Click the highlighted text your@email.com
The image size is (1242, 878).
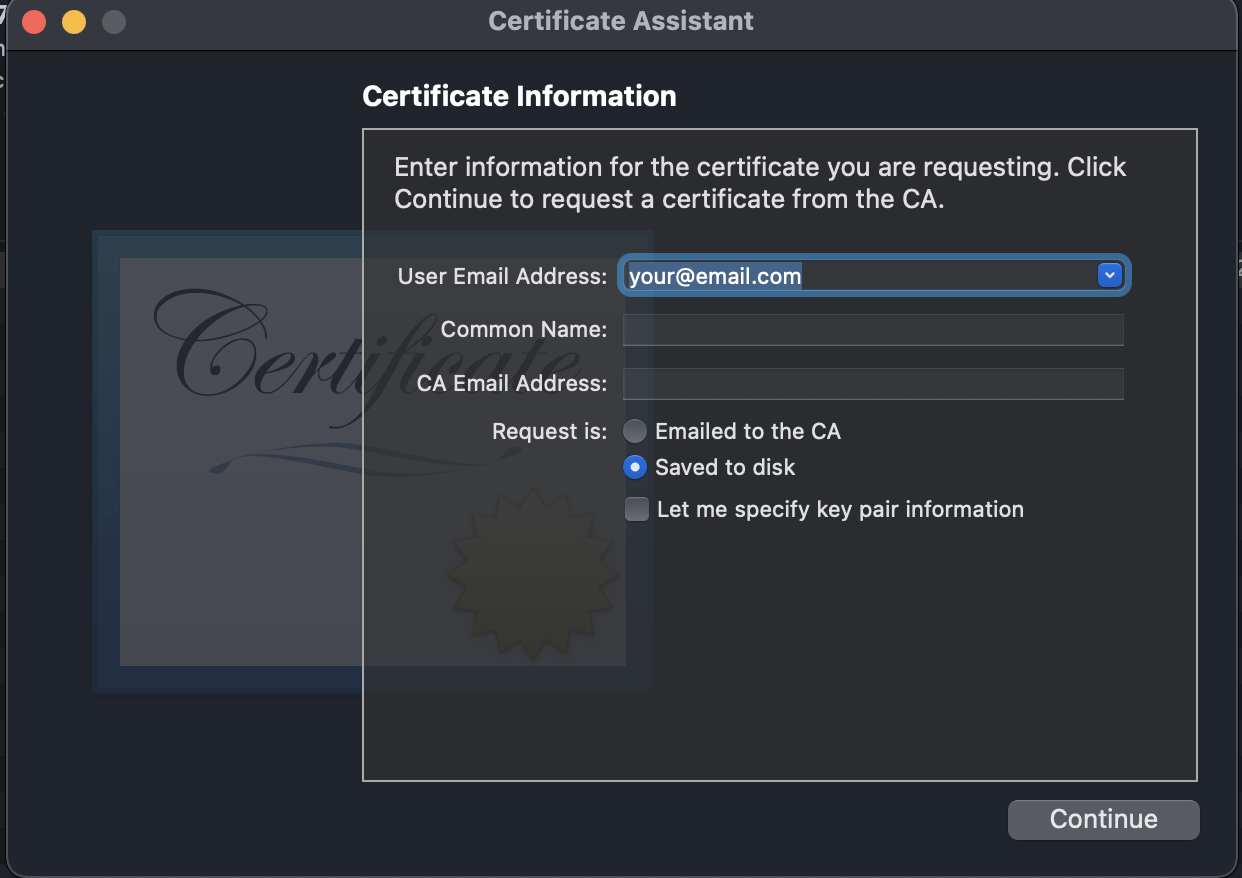point(712,276)
